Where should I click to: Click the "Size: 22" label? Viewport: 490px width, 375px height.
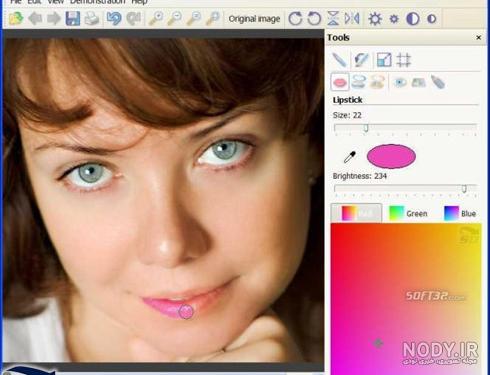click(x=347, y=115)
